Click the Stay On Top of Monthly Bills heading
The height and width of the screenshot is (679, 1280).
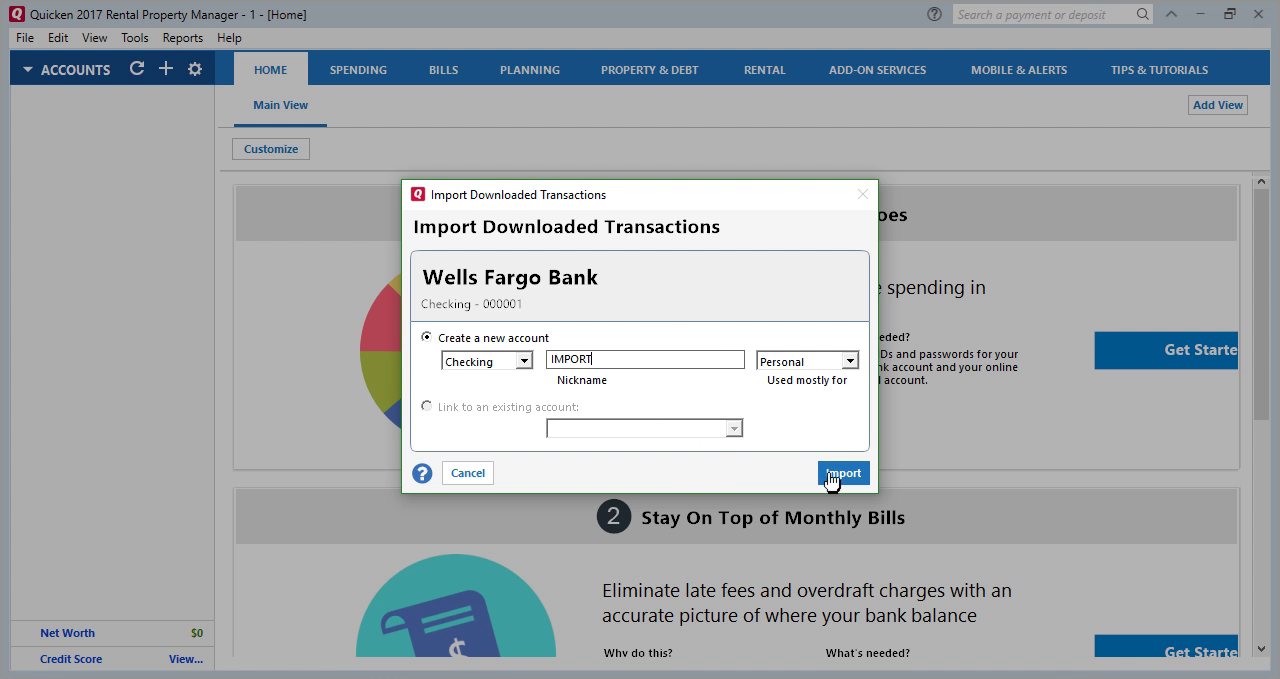coord(773,518)
